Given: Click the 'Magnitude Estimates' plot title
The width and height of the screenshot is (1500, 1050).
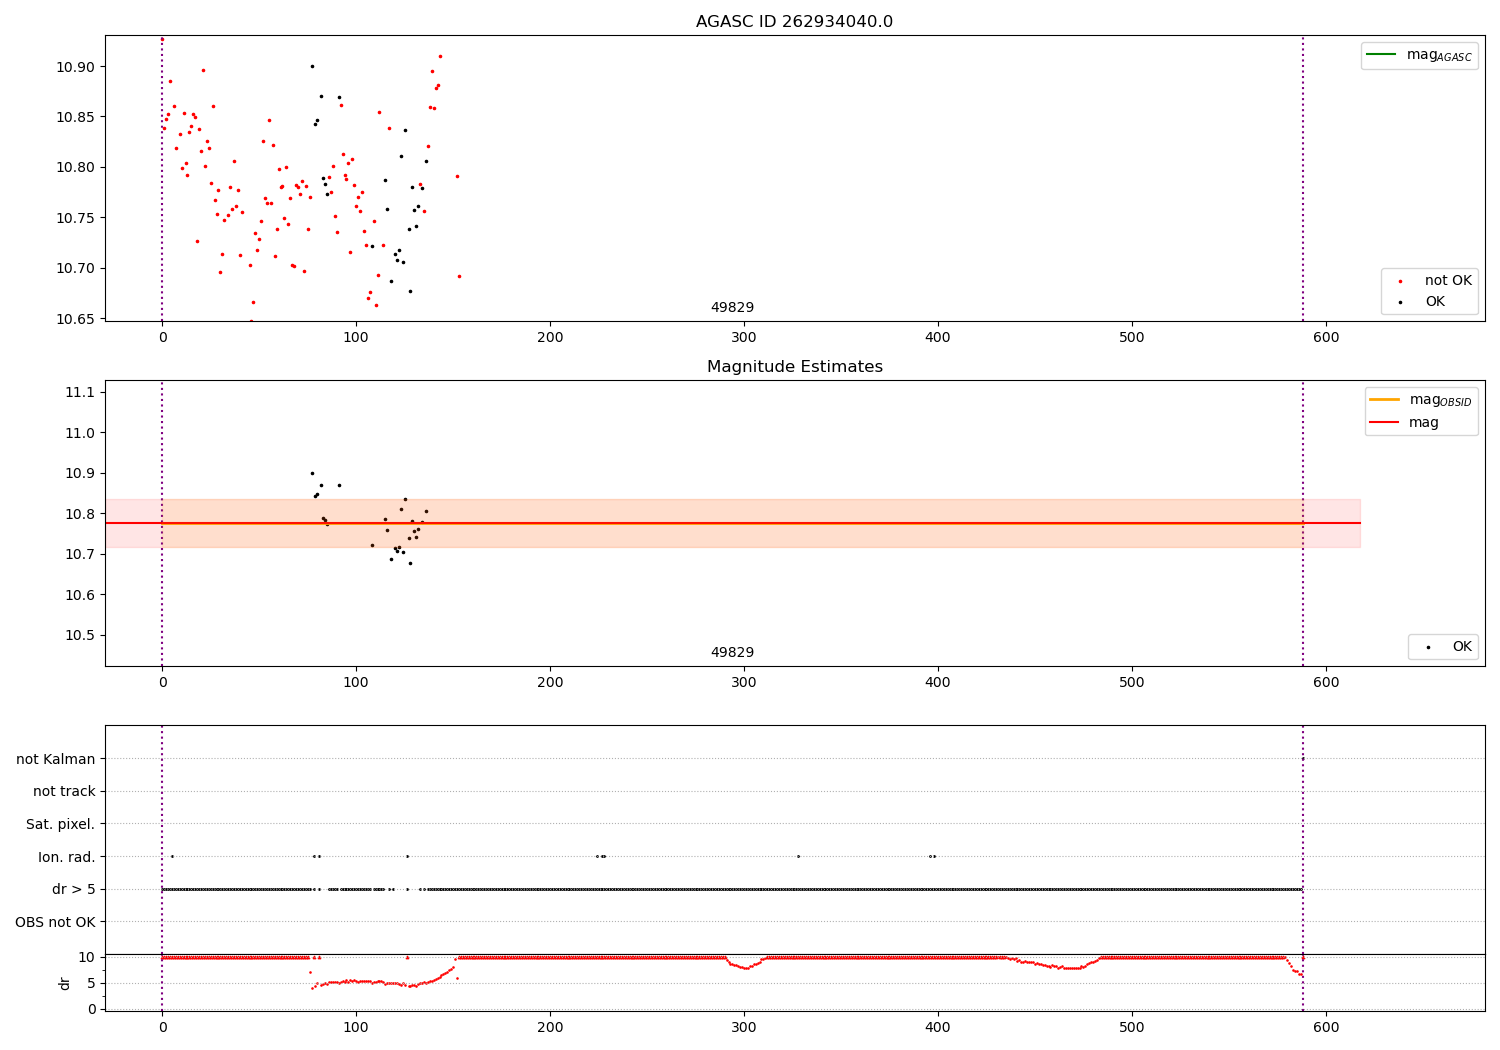Looking at the screenshot, I should (794, 367).
